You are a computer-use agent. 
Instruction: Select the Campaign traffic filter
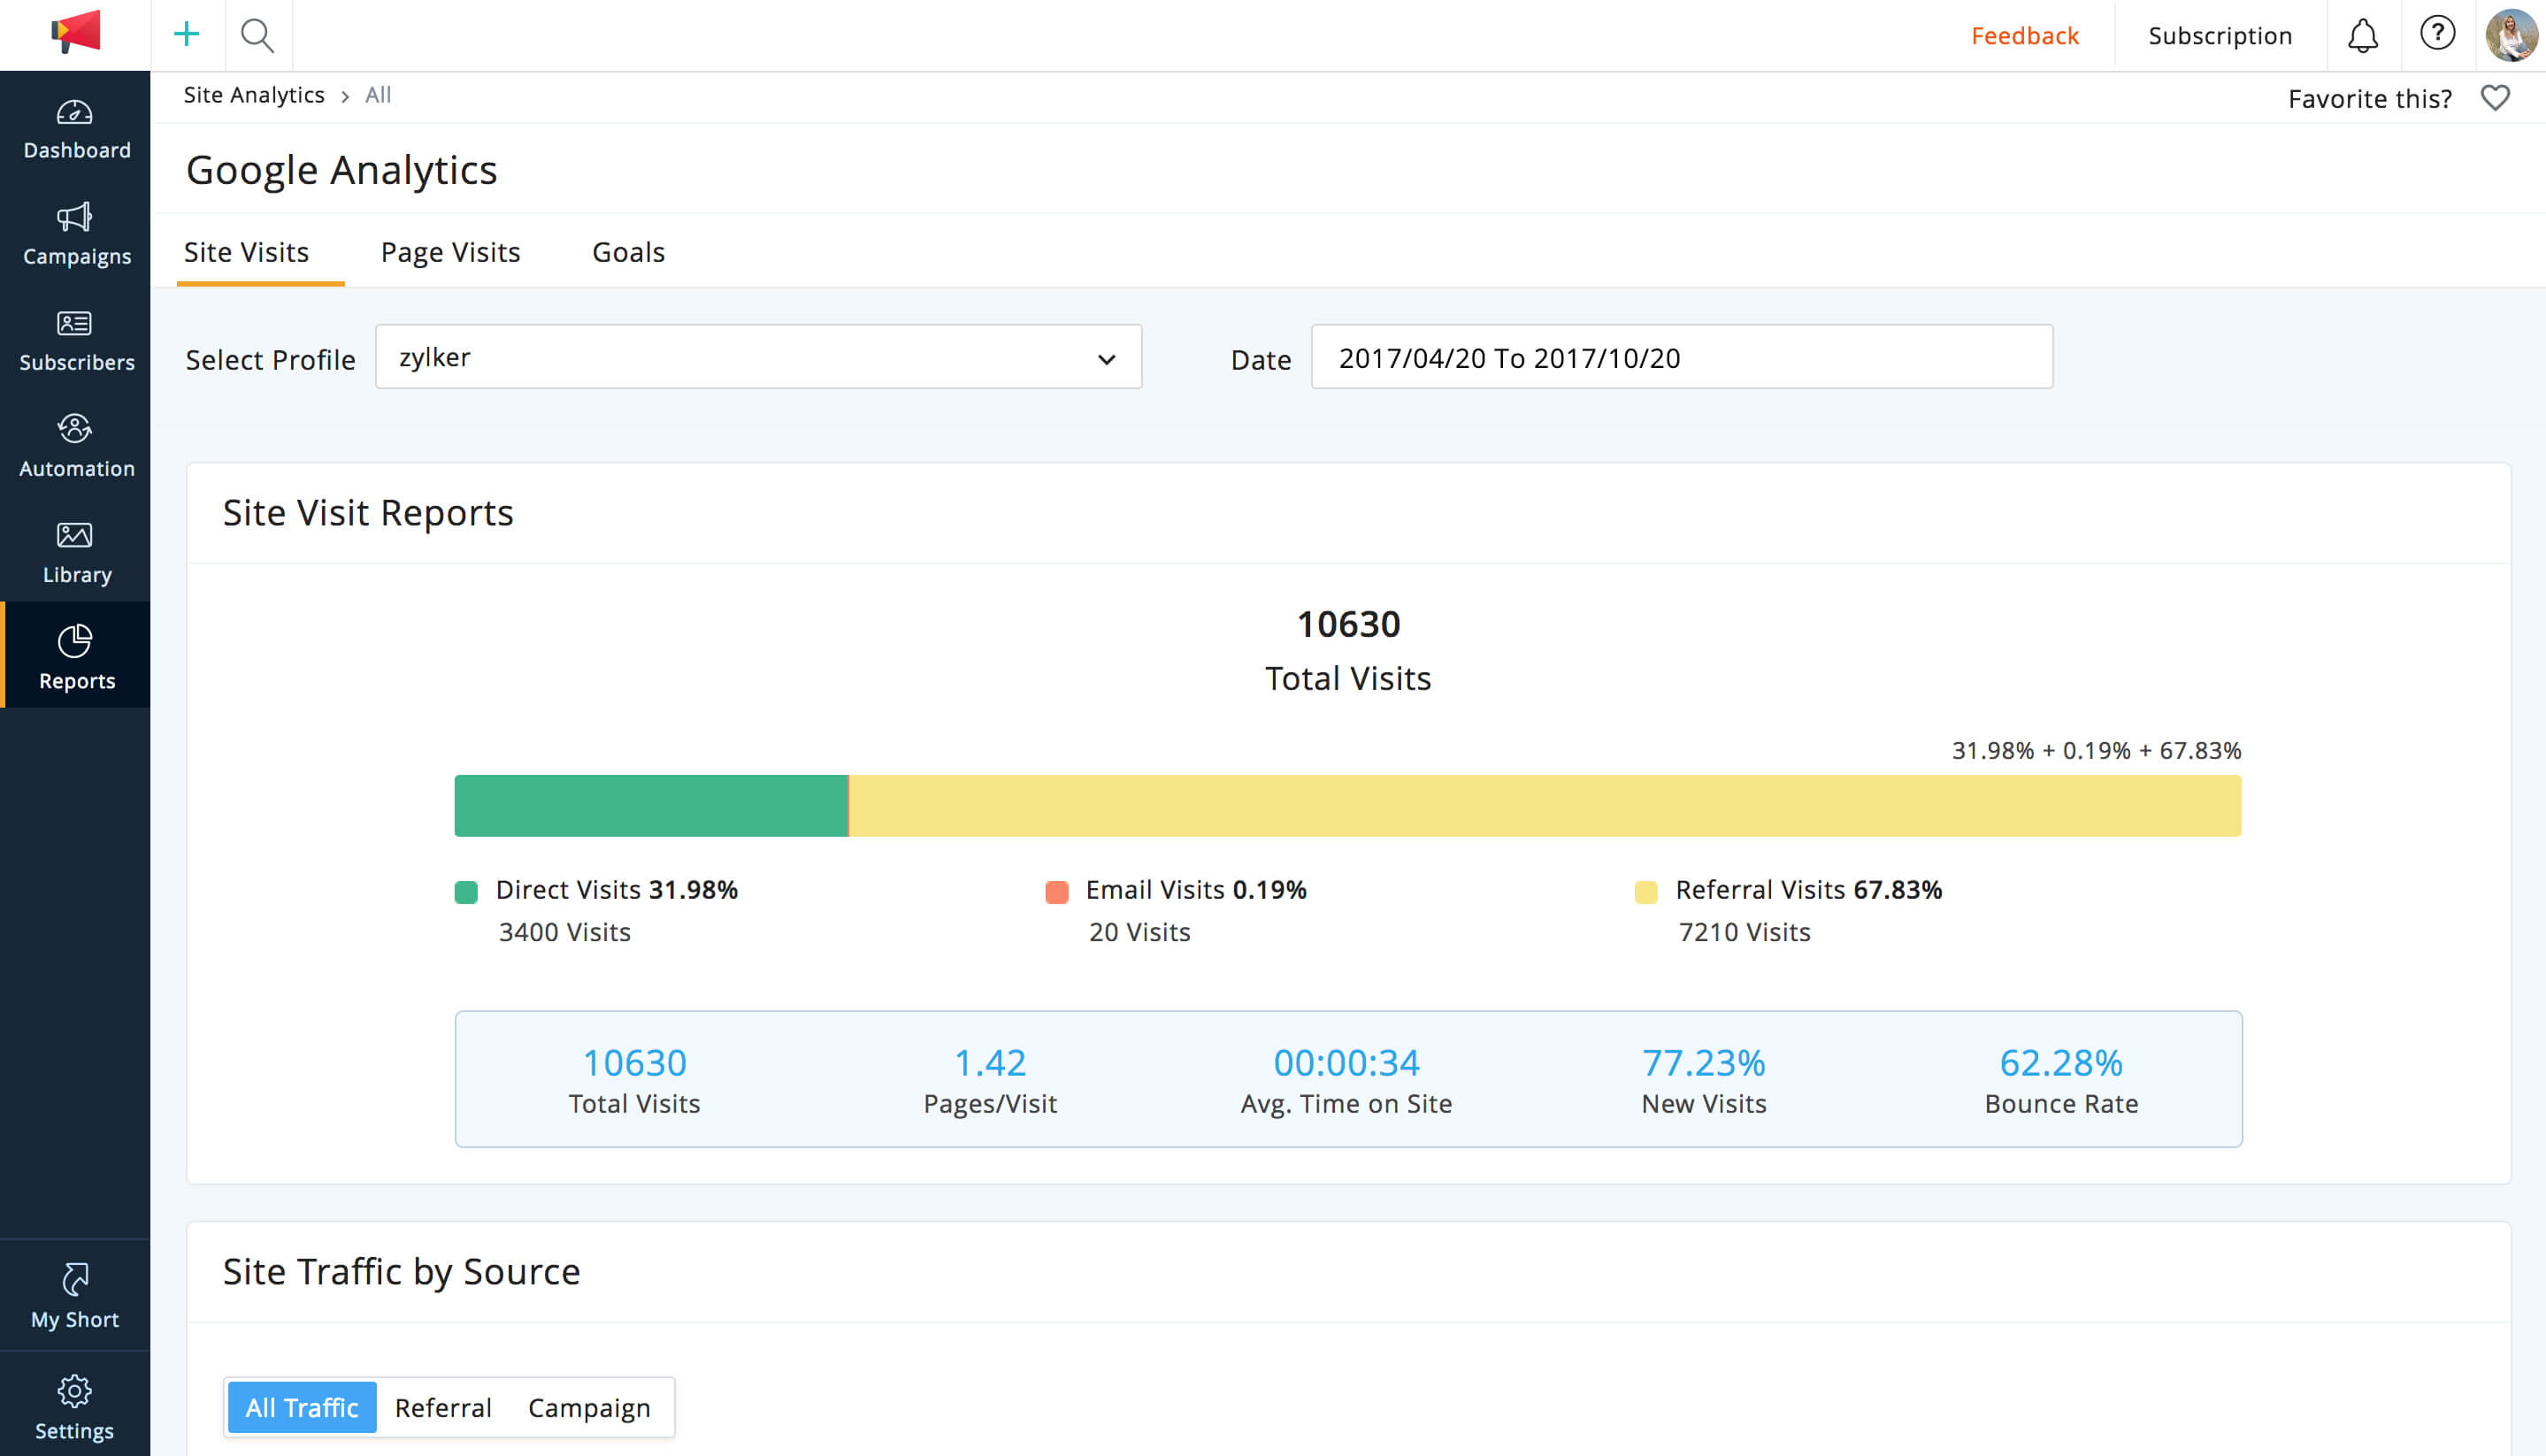click(x=589, y=1407)
